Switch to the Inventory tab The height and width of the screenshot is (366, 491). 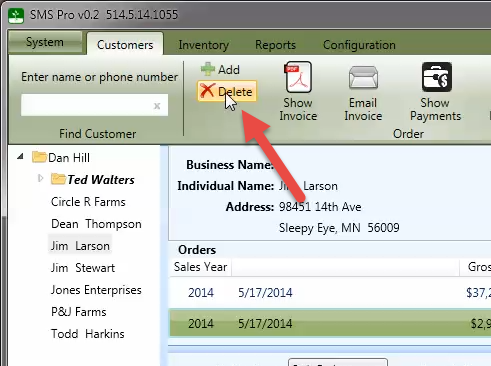pos(204,45)
